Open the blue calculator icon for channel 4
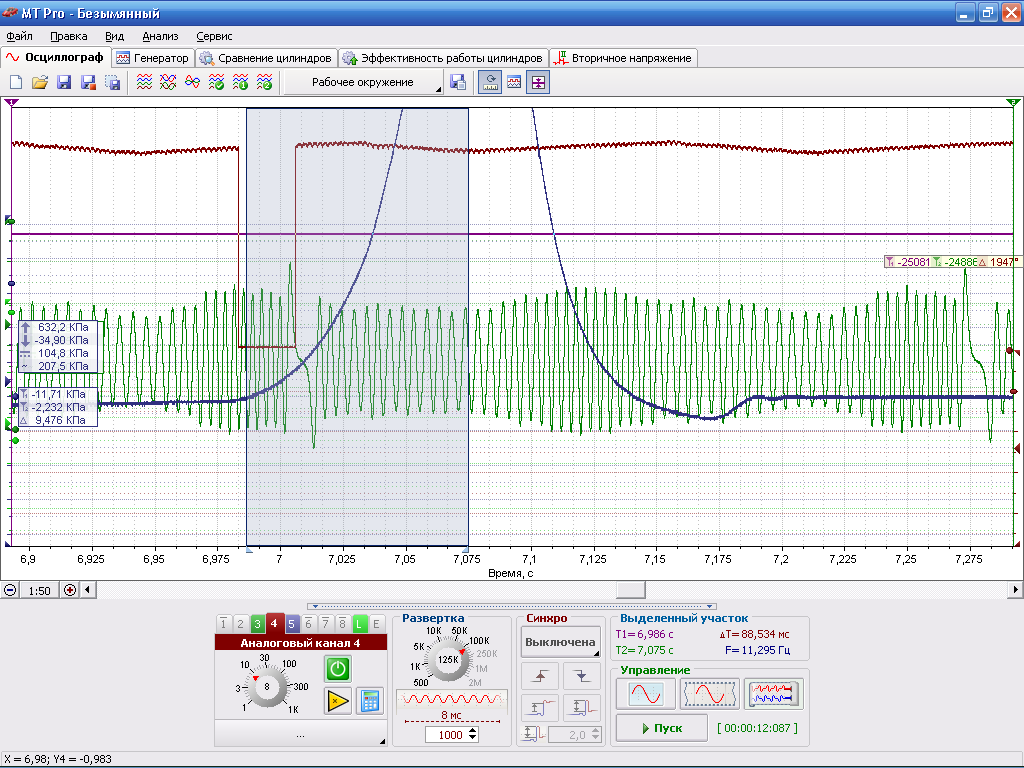Viewport: 1024px width, 768px height. (x=370, y=701)
